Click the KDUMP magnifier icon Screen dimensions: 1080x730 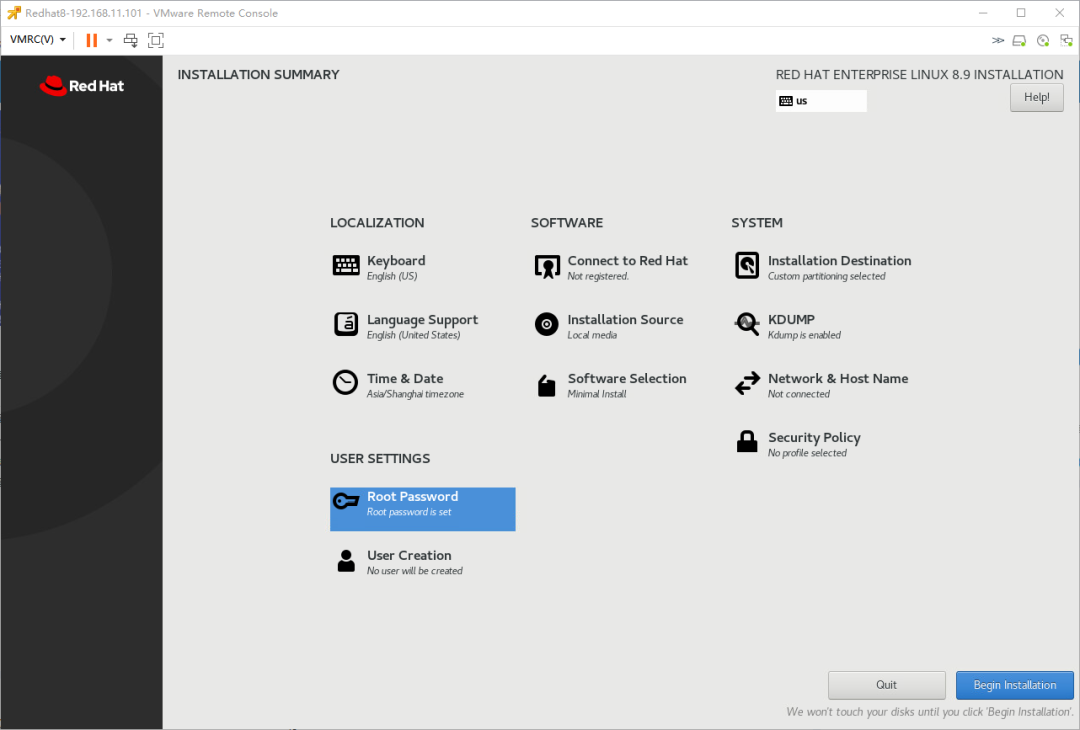click(x=747, y=324)
